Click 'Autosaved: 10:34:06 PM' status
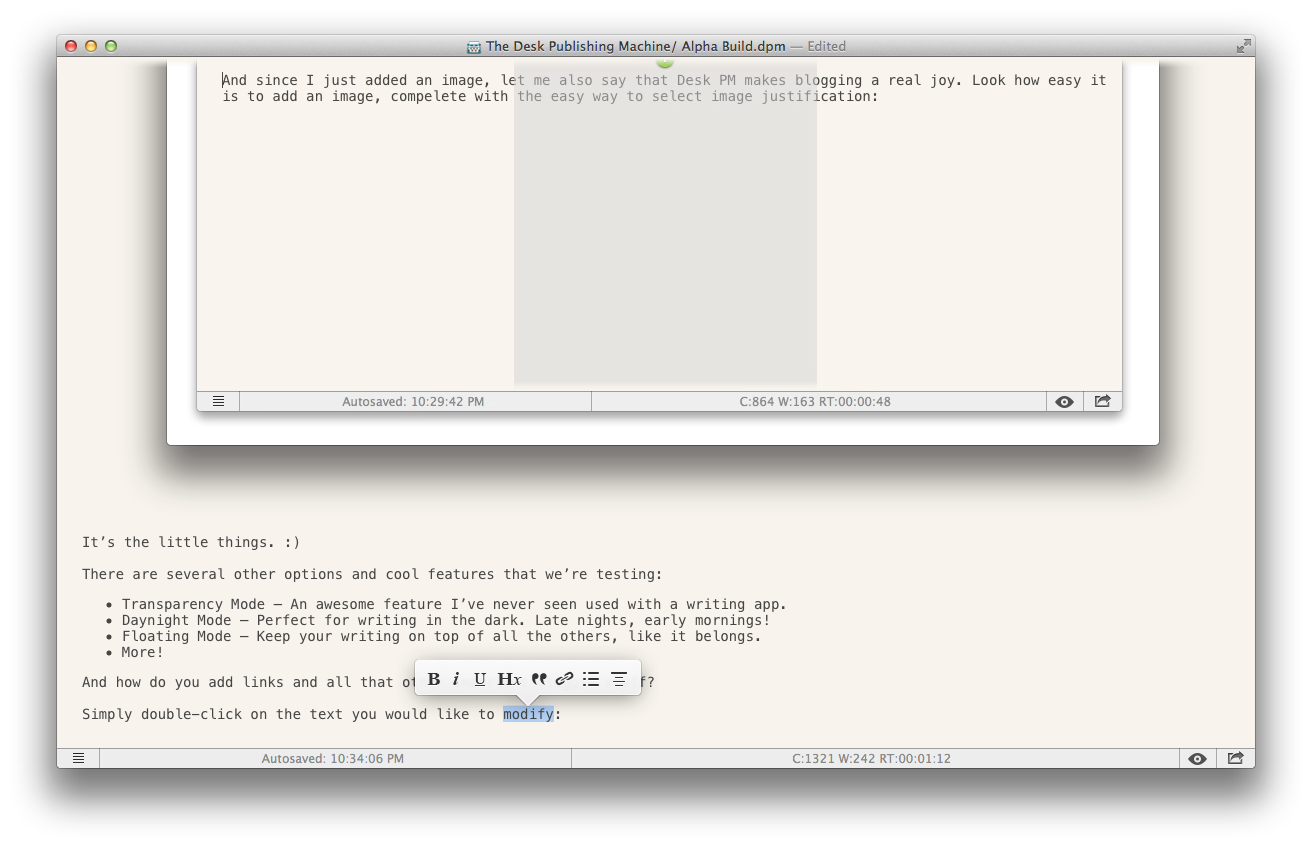 click(x=333, y=759)
